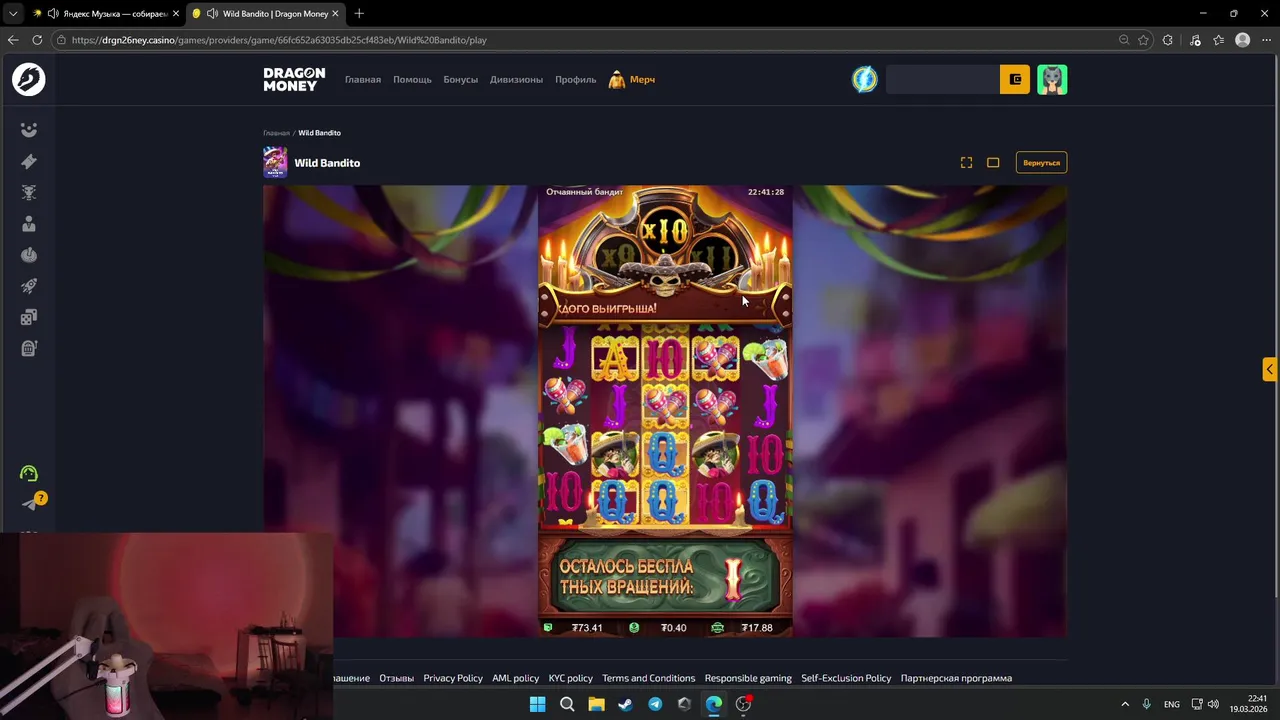Open the person/dealer sidebar icon
The image size is (1280, 720).
(29, 224)
